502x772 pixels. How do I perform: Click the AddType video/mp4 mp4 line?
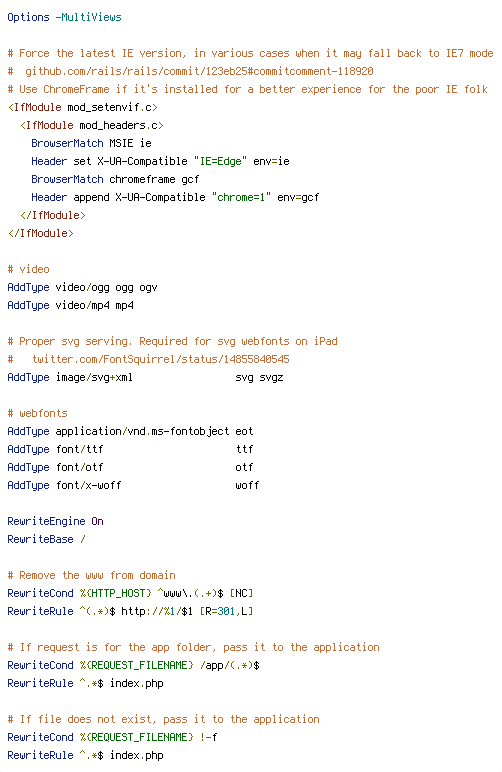click(x=70, y=305)
